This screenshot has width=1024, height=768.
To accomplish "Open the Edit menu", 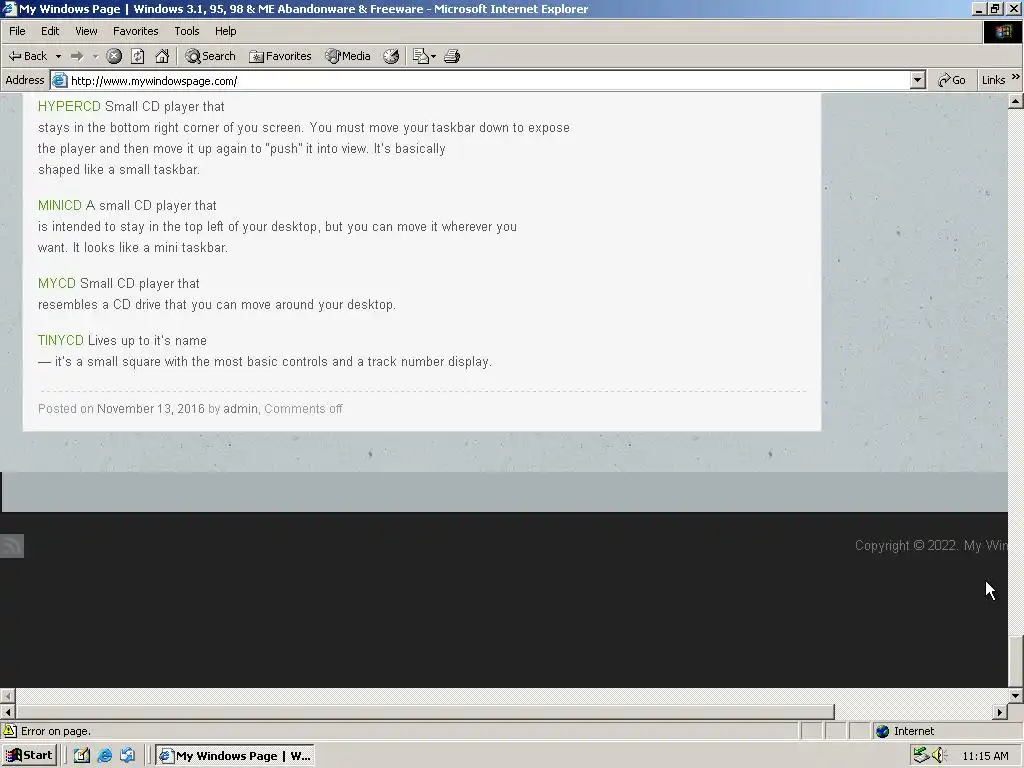I will (x=50, y=31).
